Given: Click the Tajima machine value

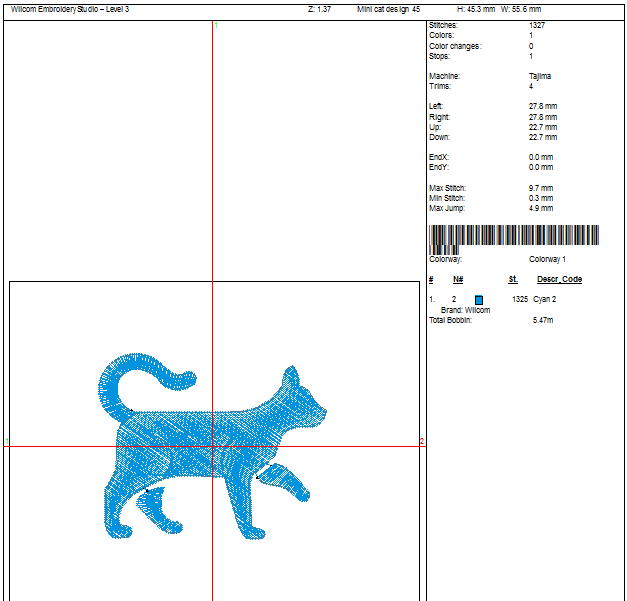Looking at the screenshot, I should 540,76.
